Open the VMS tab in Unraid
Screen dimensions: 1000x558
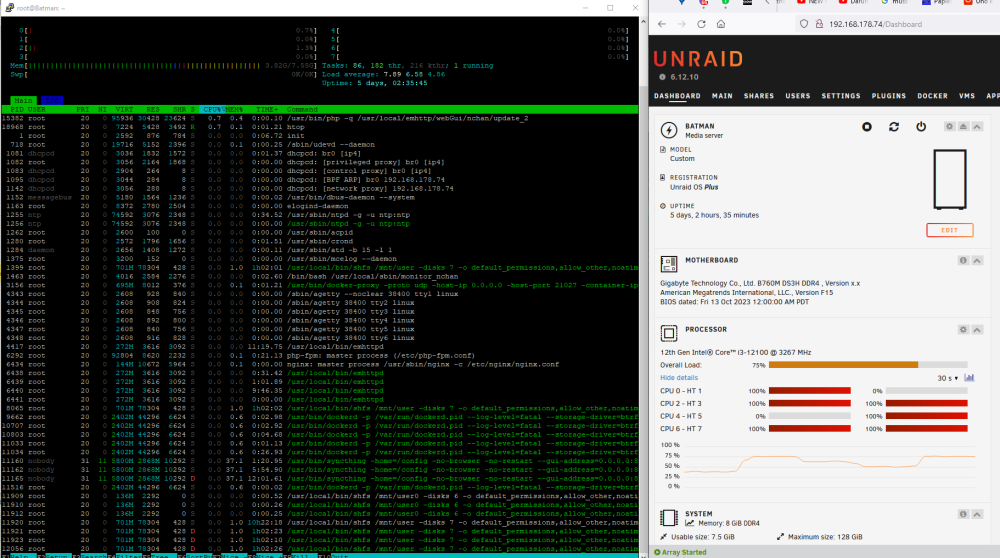point(967,96)
